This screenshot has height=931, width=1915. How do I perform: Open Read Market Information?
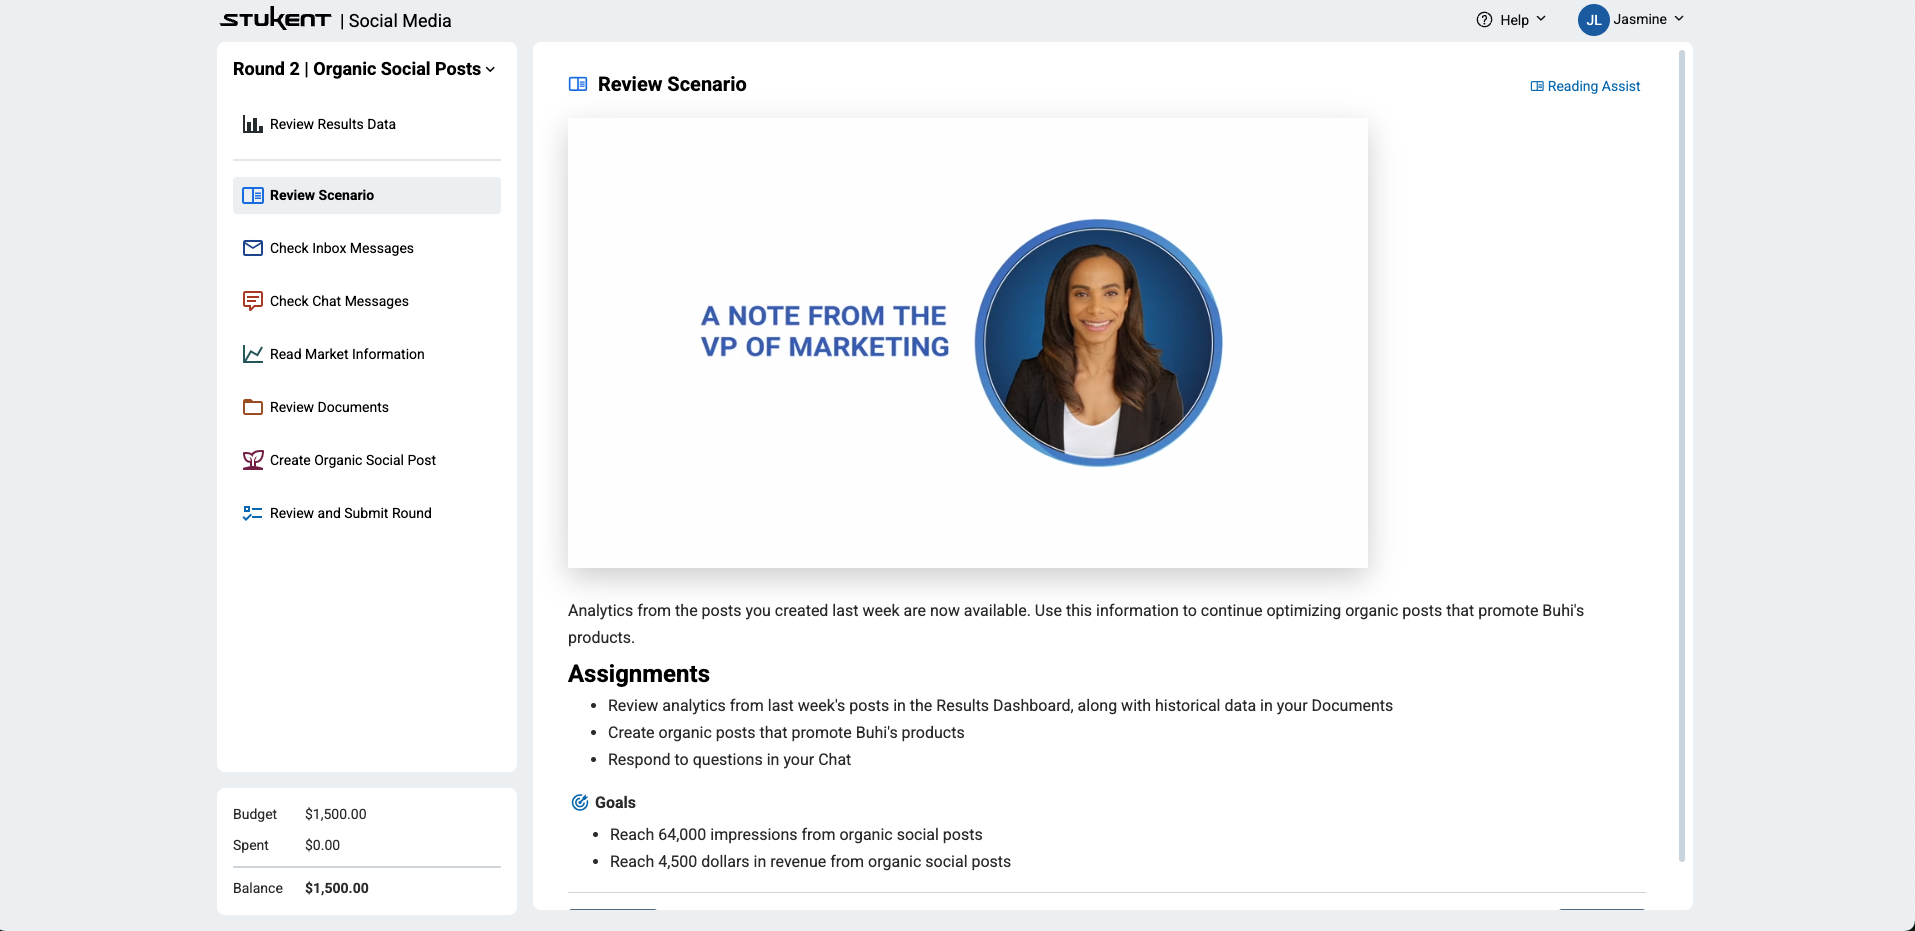click(x=367, y=354)
